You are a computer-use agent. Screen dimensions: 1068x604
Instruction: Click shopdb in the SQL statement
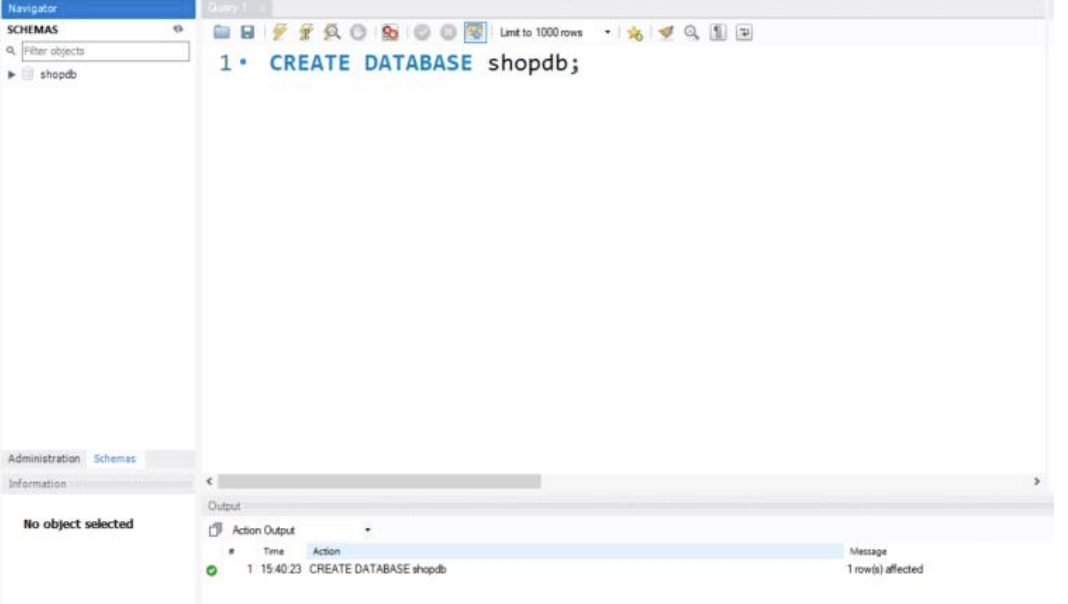[x=528, y=63]
